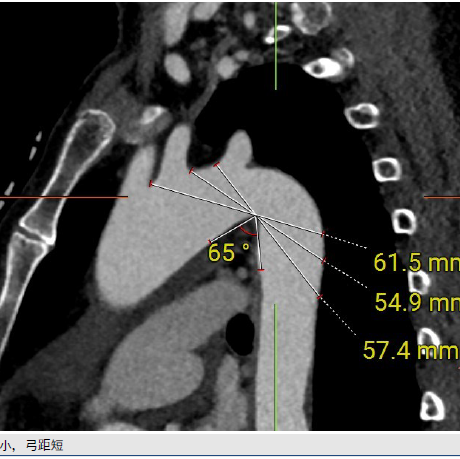Viewport: 460px width, 459px height.
Task: Click the dotted leader line to 57.4 mm
Action: click(x=337, y=316)
